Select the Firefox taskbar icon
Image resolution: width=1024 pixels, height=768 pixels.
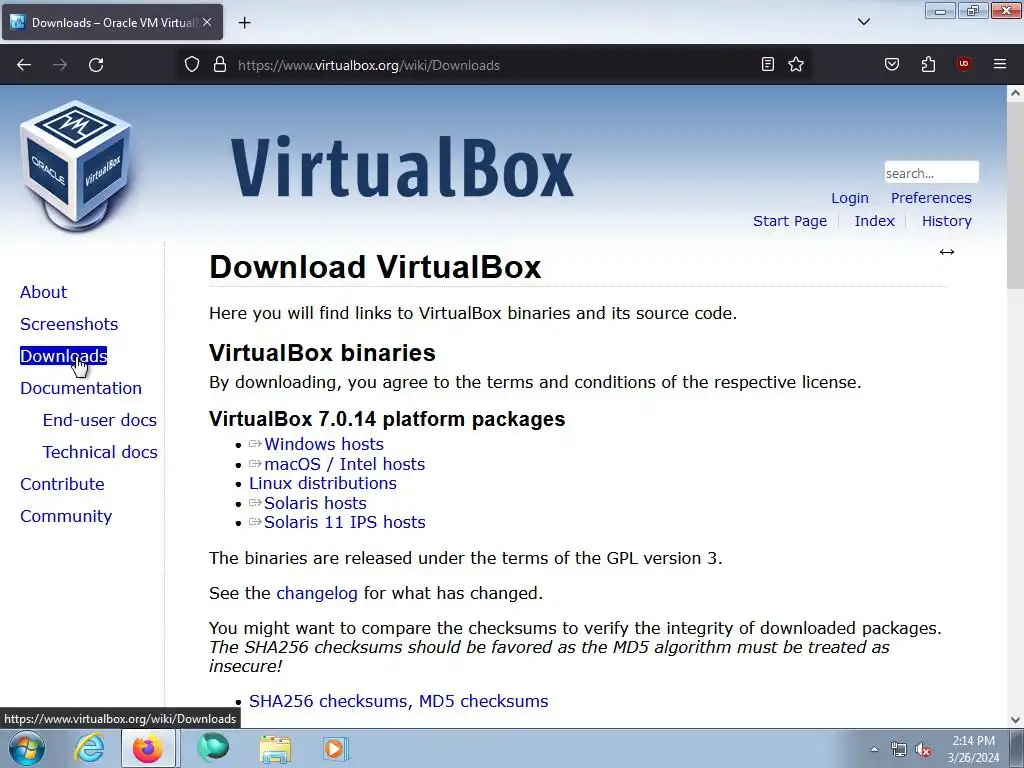[x=148, y=749]
